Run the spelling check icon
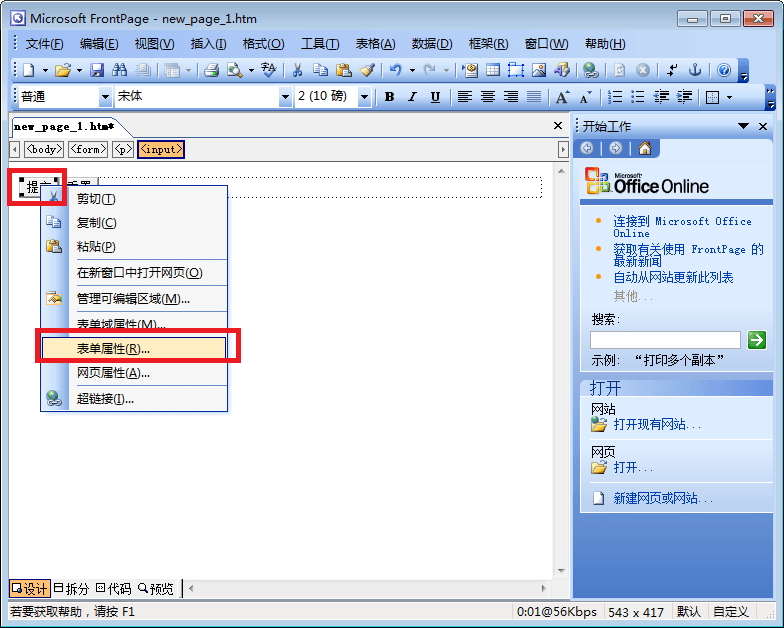The height and width of the screenshot is (628, 784). (268, 70)
